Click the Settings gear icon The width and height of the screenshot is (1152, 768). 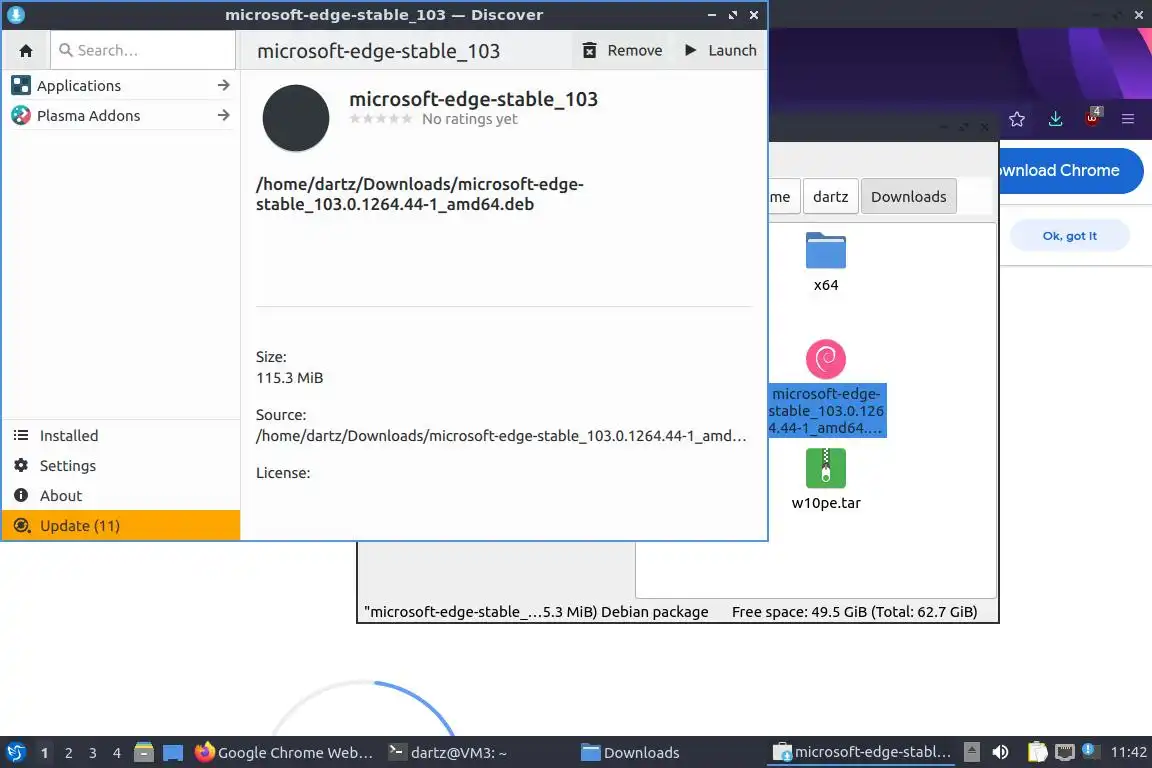click(21, 465)
